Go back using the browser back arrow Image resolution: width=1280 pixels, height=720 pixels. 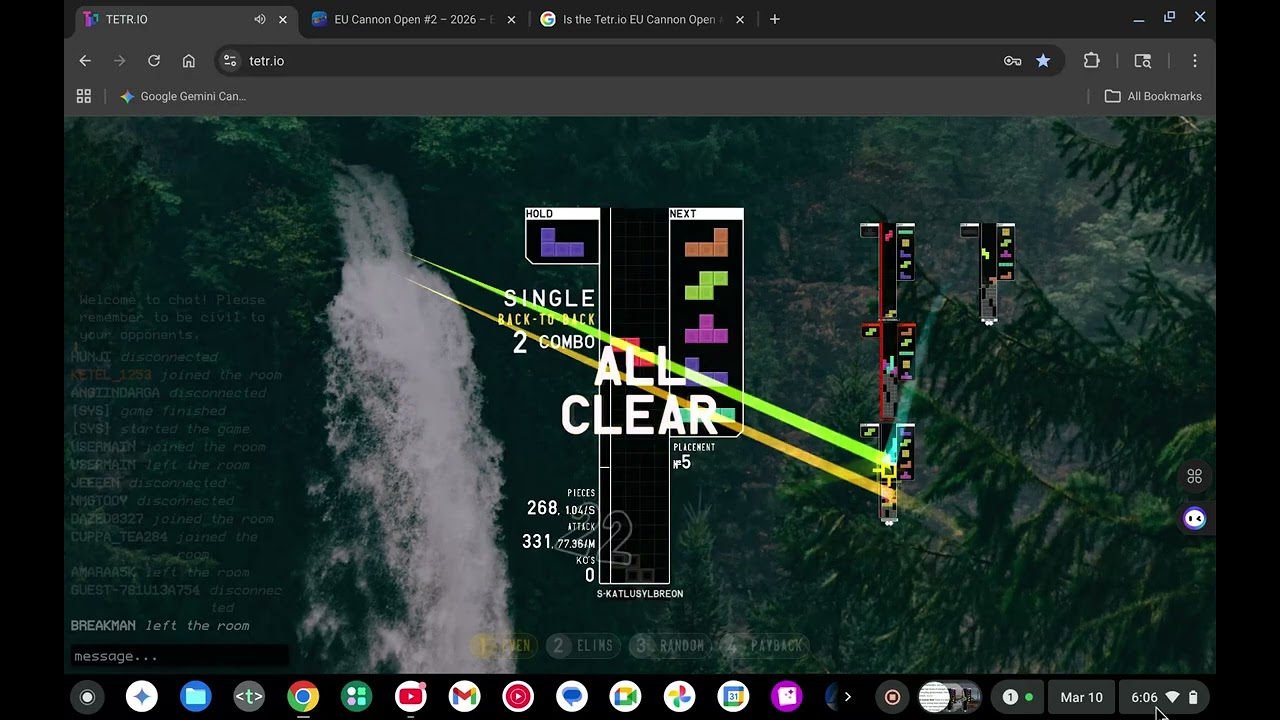click(85, 61)
